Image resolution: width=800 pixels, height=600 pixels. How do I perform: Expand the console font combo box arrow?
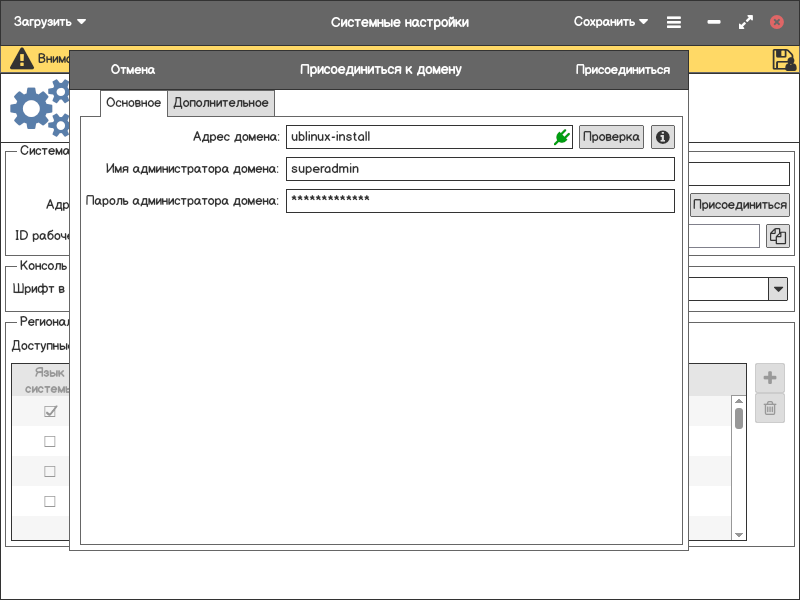click(778, 289)
